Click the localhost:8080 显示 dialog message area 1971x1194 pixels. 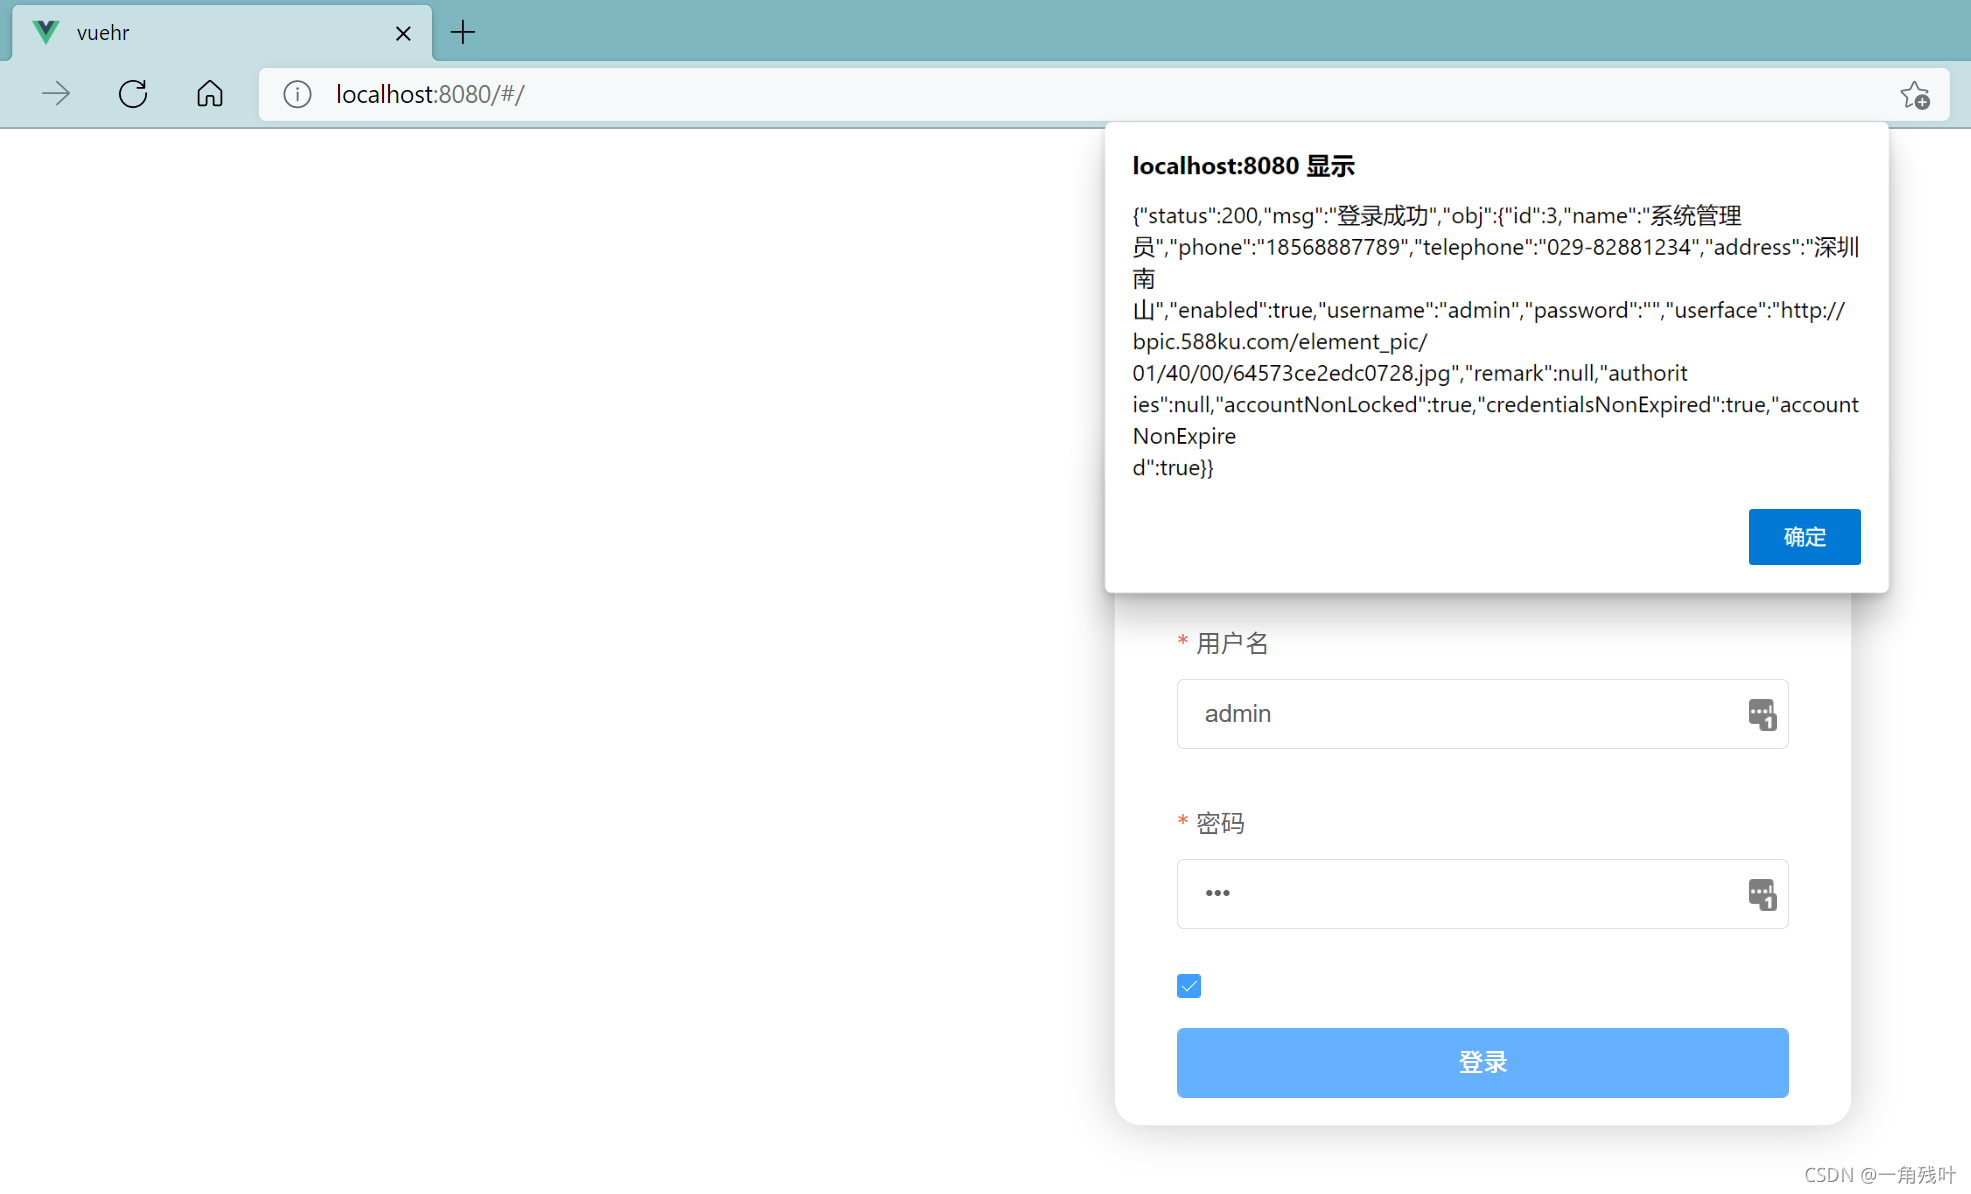[1495, 340]
